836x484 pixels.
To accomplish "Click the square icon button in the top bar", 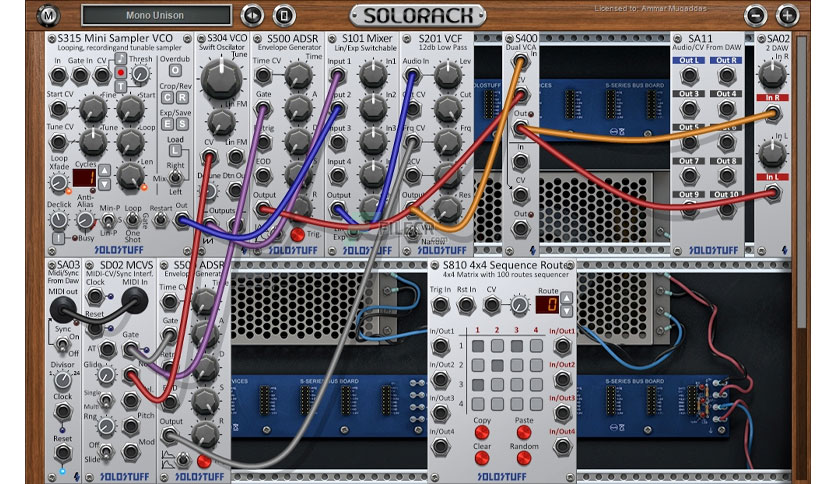I will click(284, 15).
